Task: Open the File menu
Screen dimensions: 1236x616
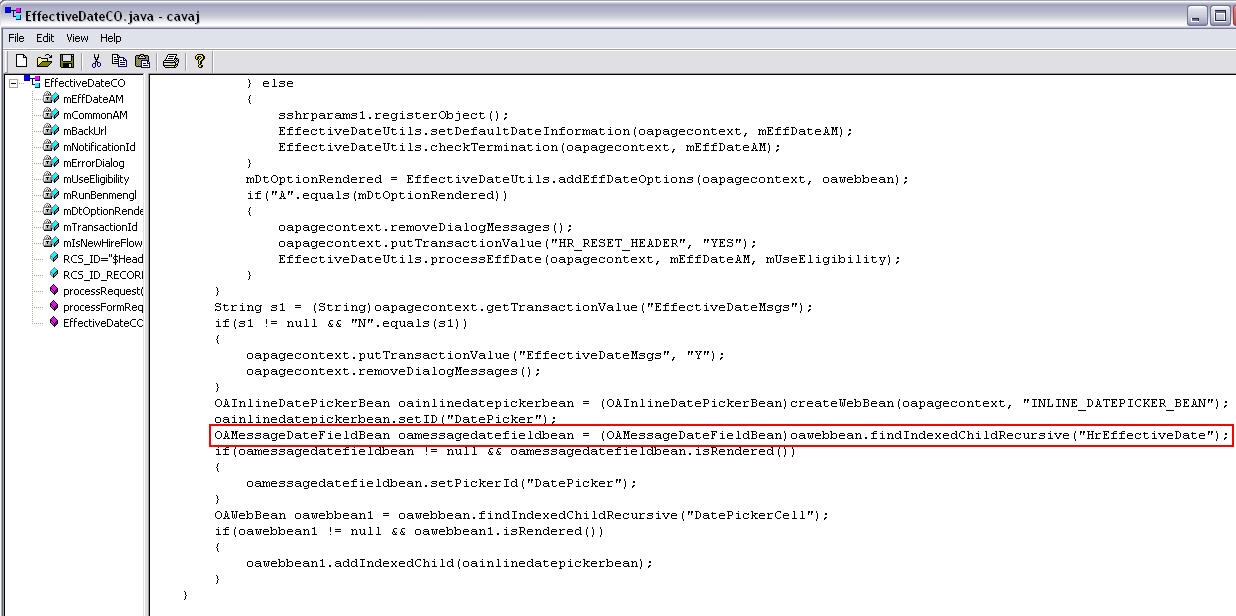Action: click(x=16, y=38)
